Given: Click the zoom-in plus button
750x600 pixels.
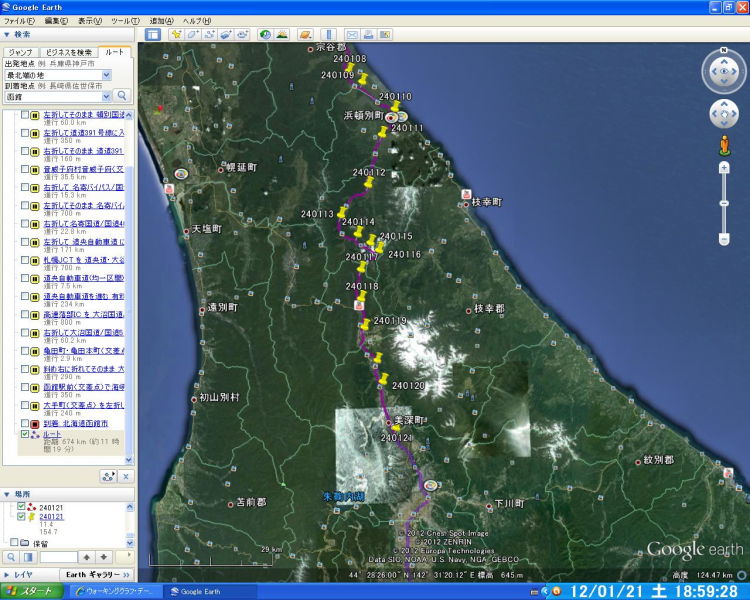Looking at the screenshot, I should 724,167.
